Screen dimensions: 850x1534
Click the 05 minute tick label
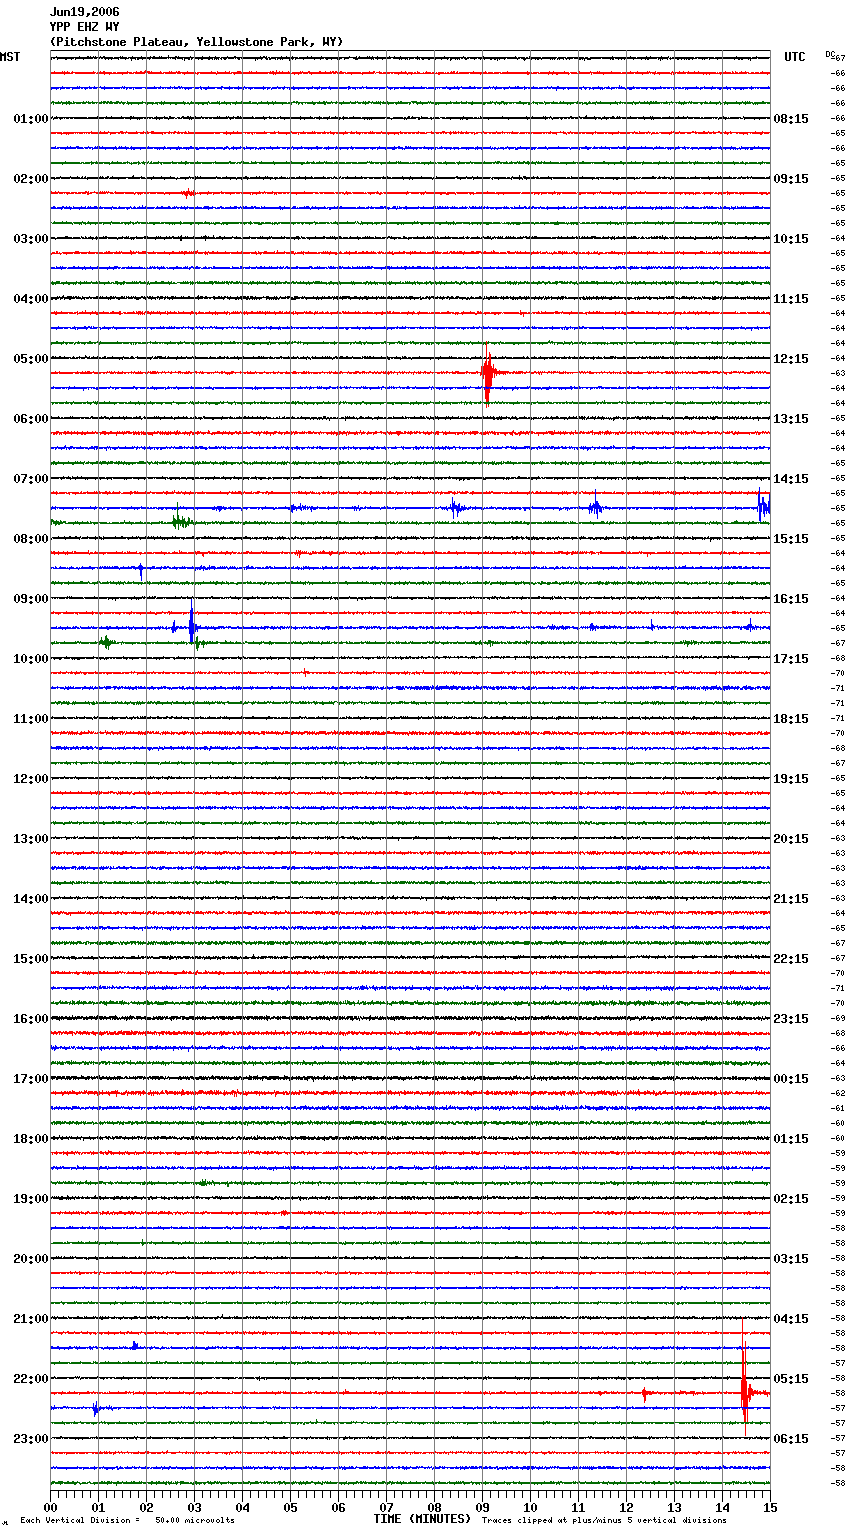point(290,1507)
